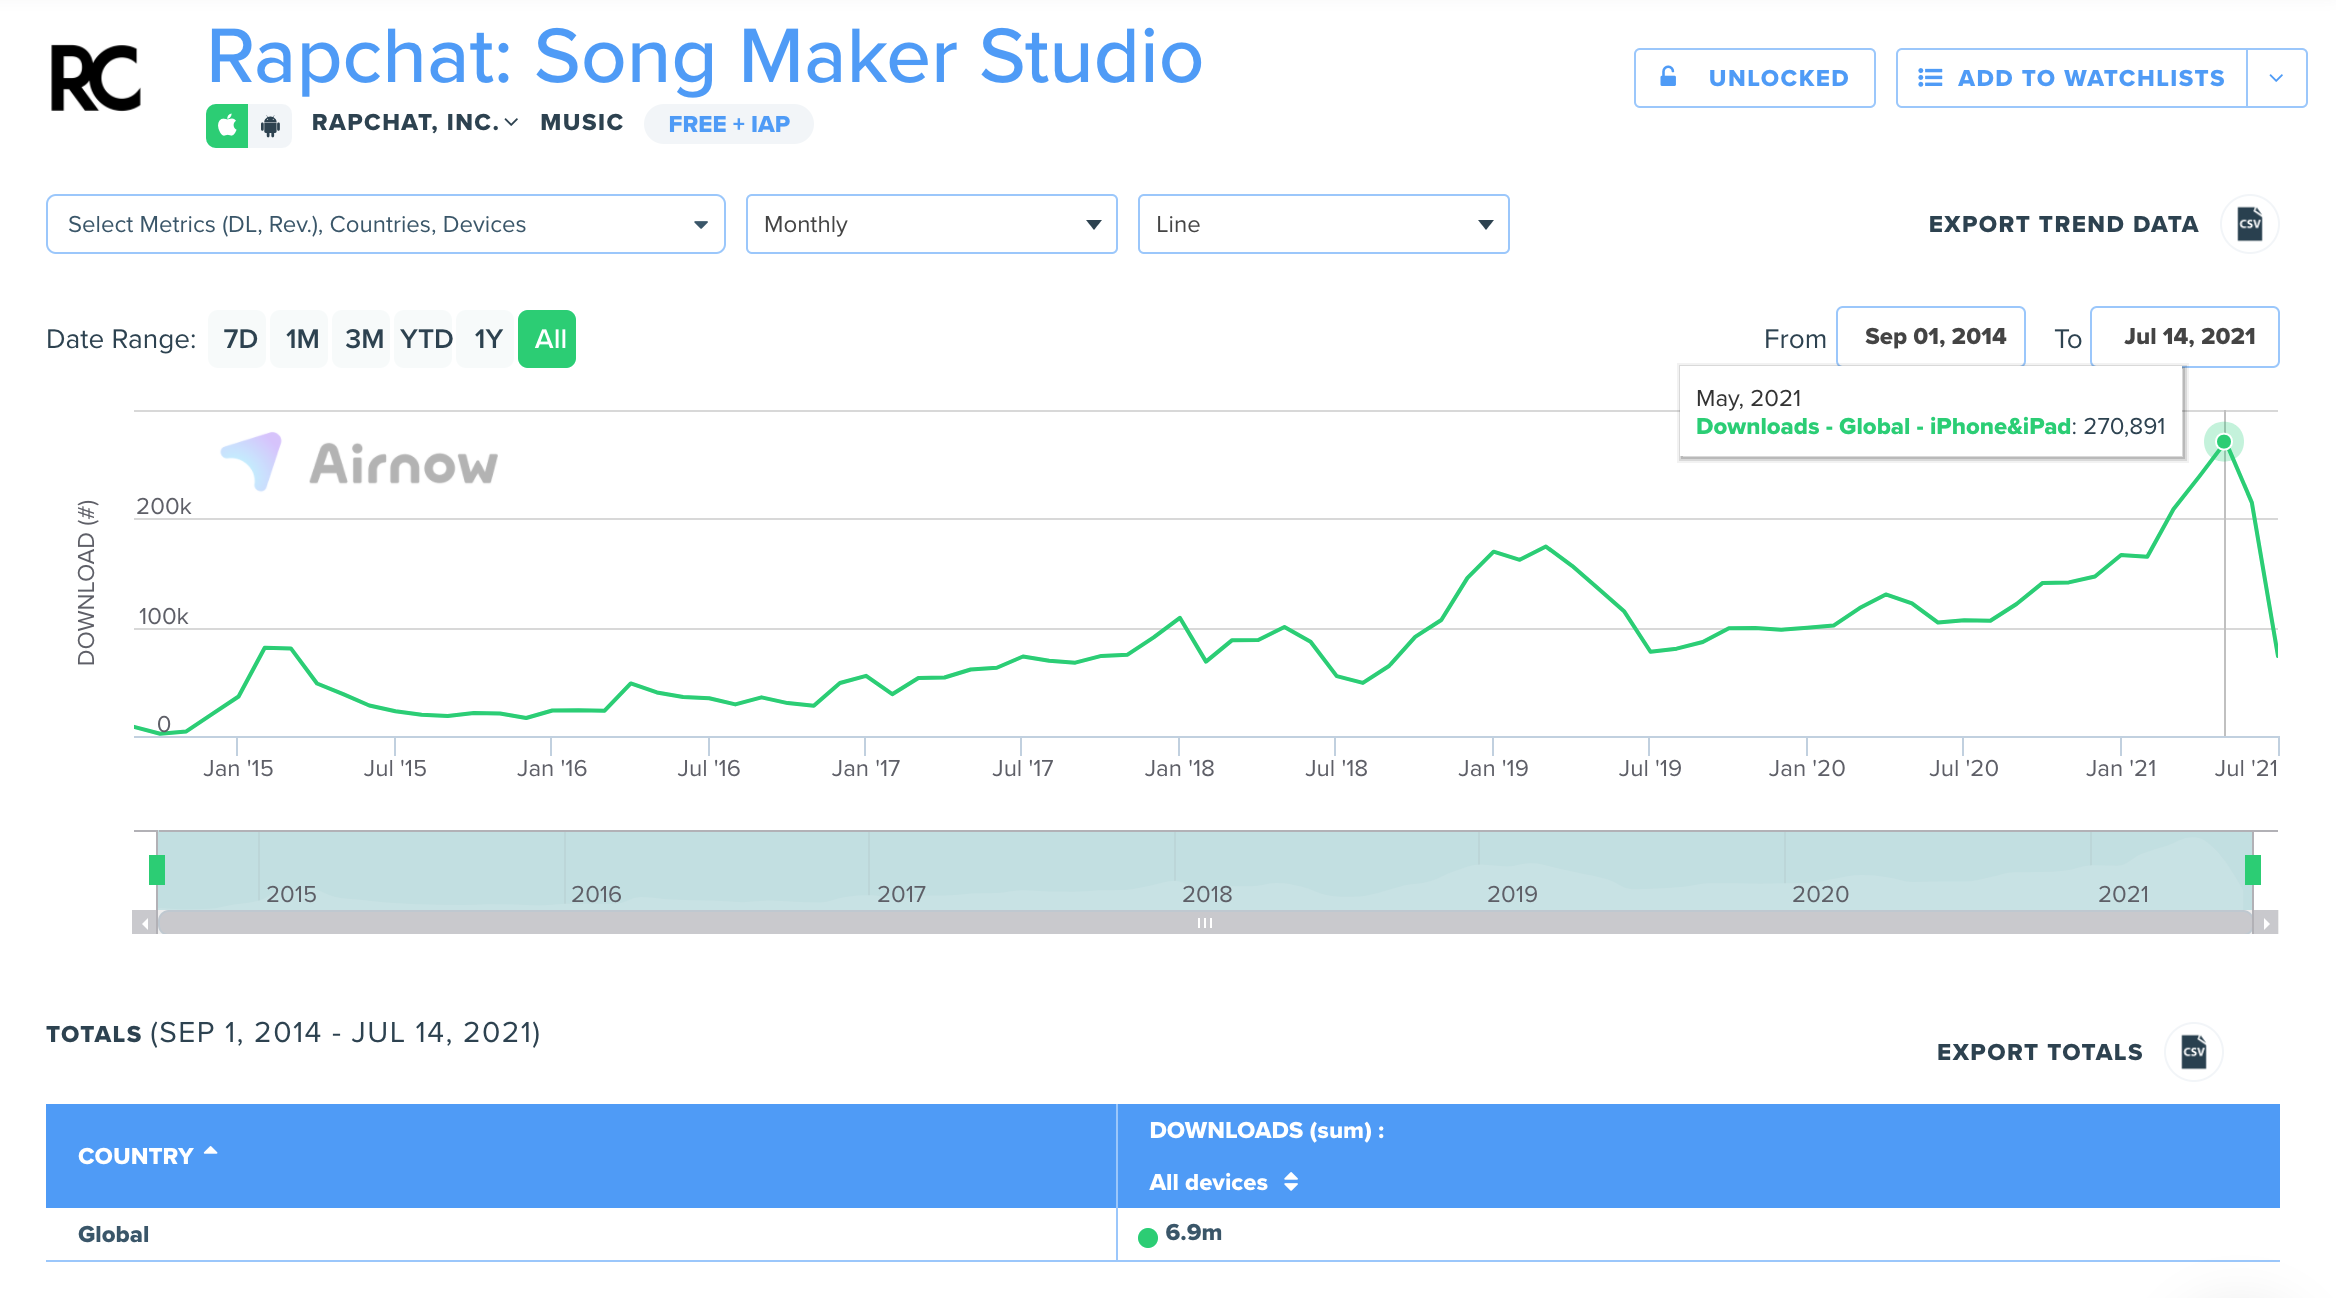Click the All devices sort arrows
The image size is (2336, 1298).
[1291, 1182]
